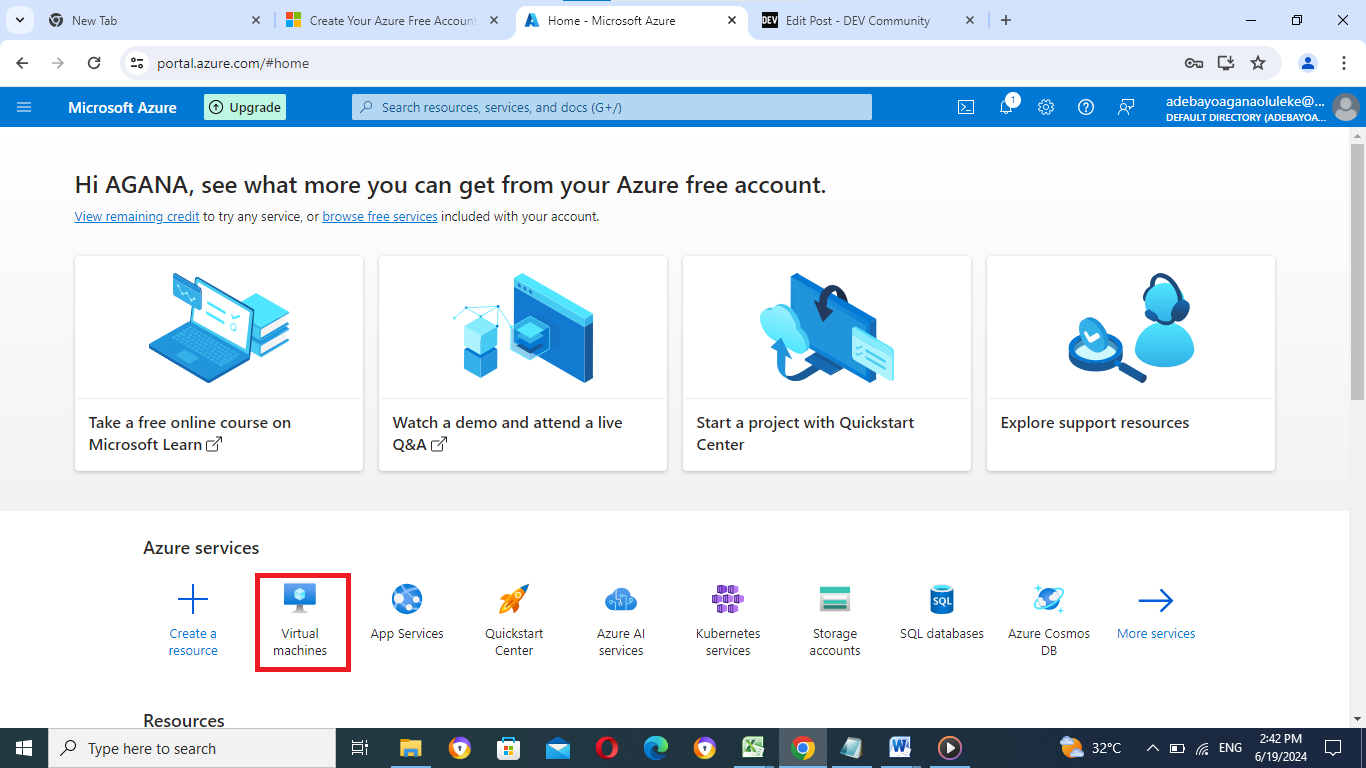1366x768 pixels.
Task: Reload the Azure portal page
Action: tap(94, 63)
